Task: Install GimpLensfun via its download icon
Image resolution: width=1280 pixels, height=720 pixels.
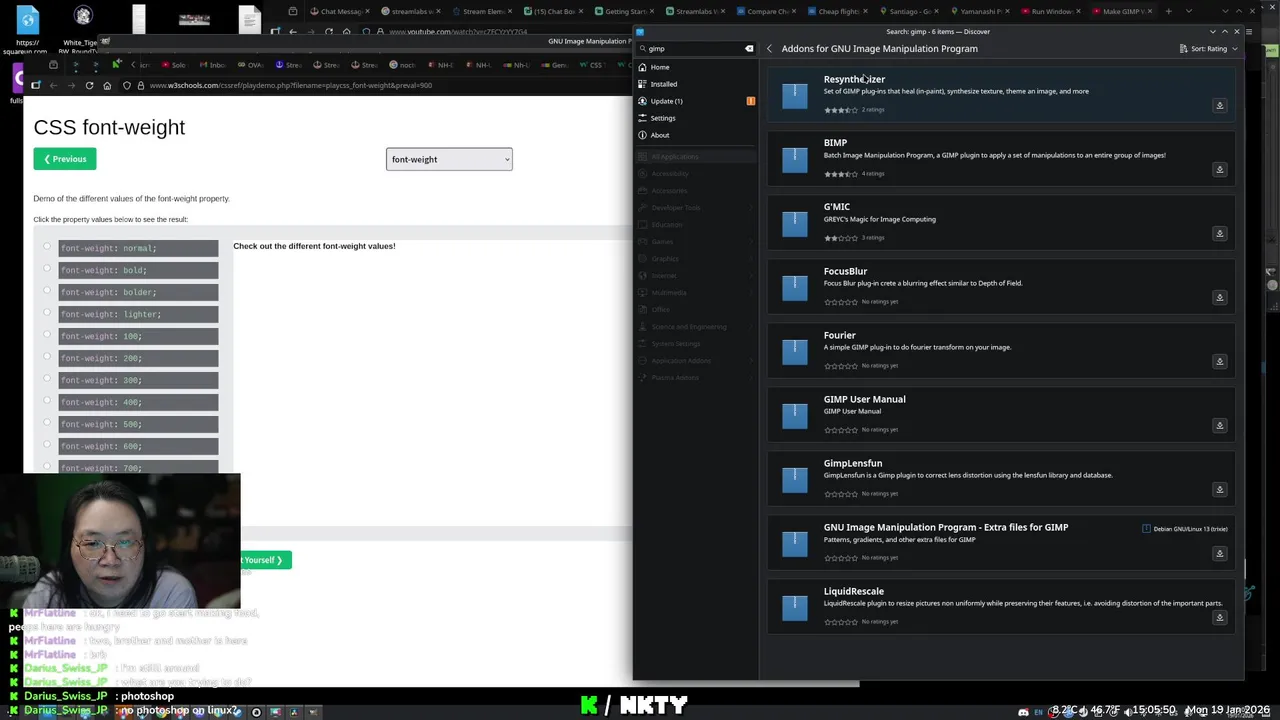Action: [x=1219, y=489]
